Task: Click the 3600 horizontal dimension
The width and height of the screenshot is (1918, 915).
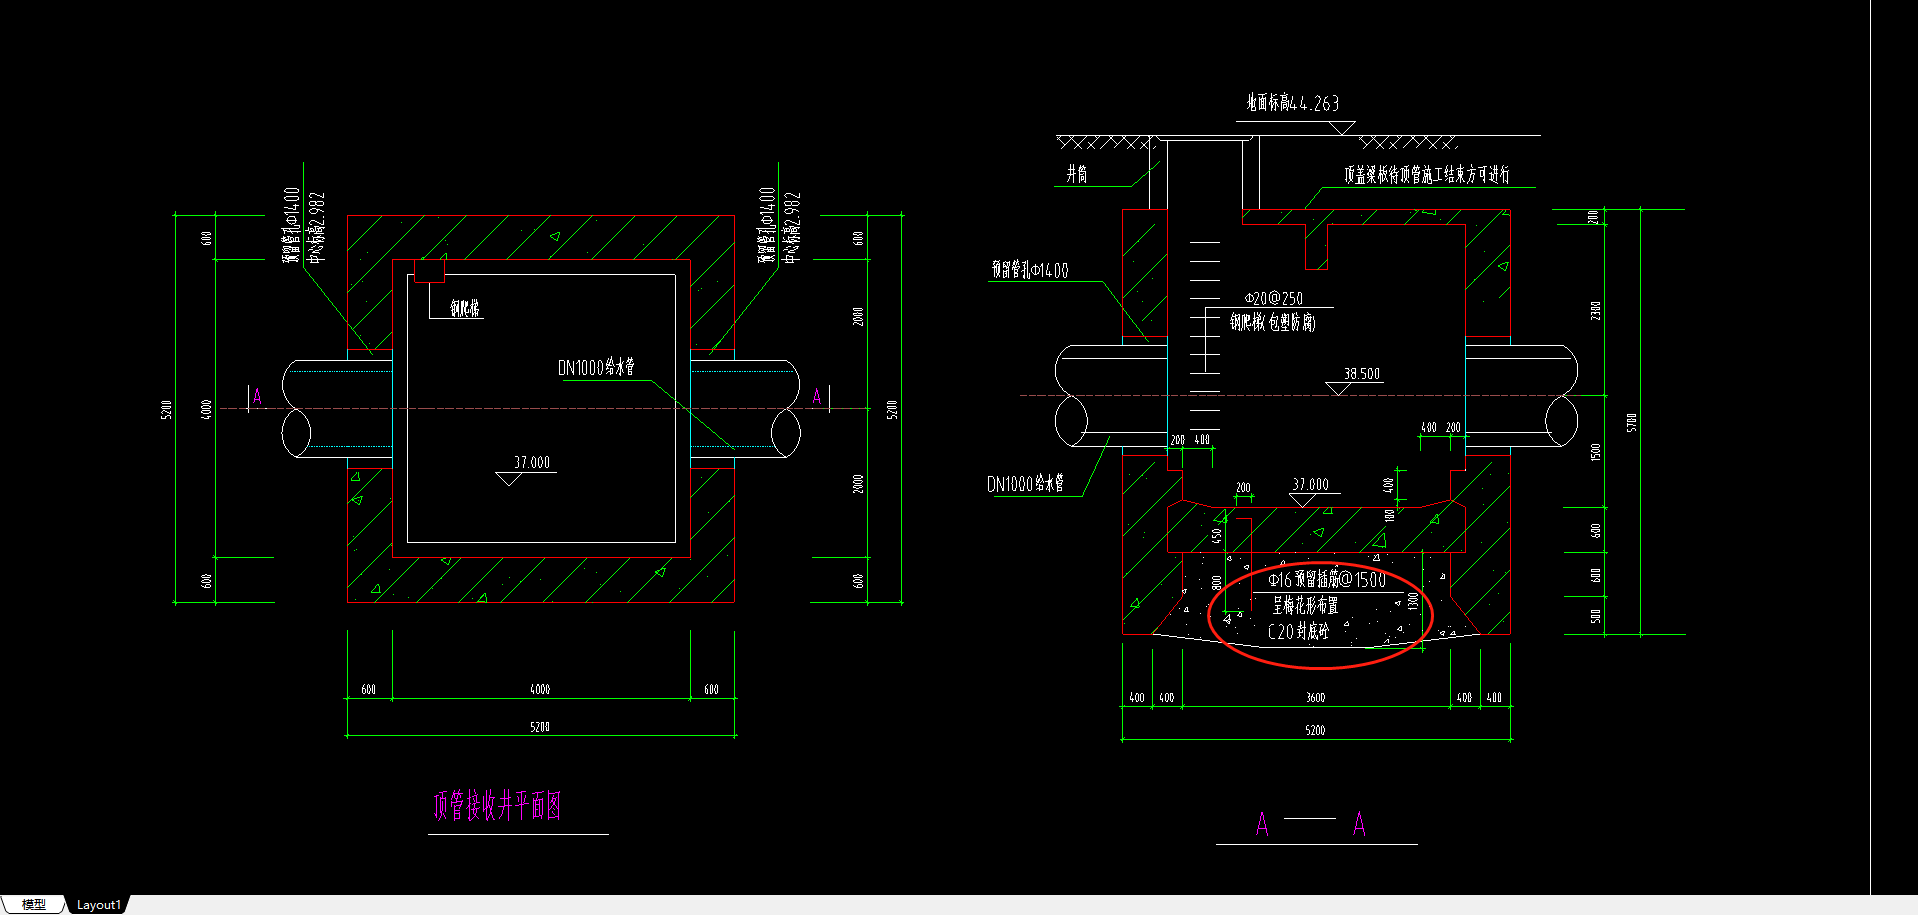Action: click(1315, 698)
